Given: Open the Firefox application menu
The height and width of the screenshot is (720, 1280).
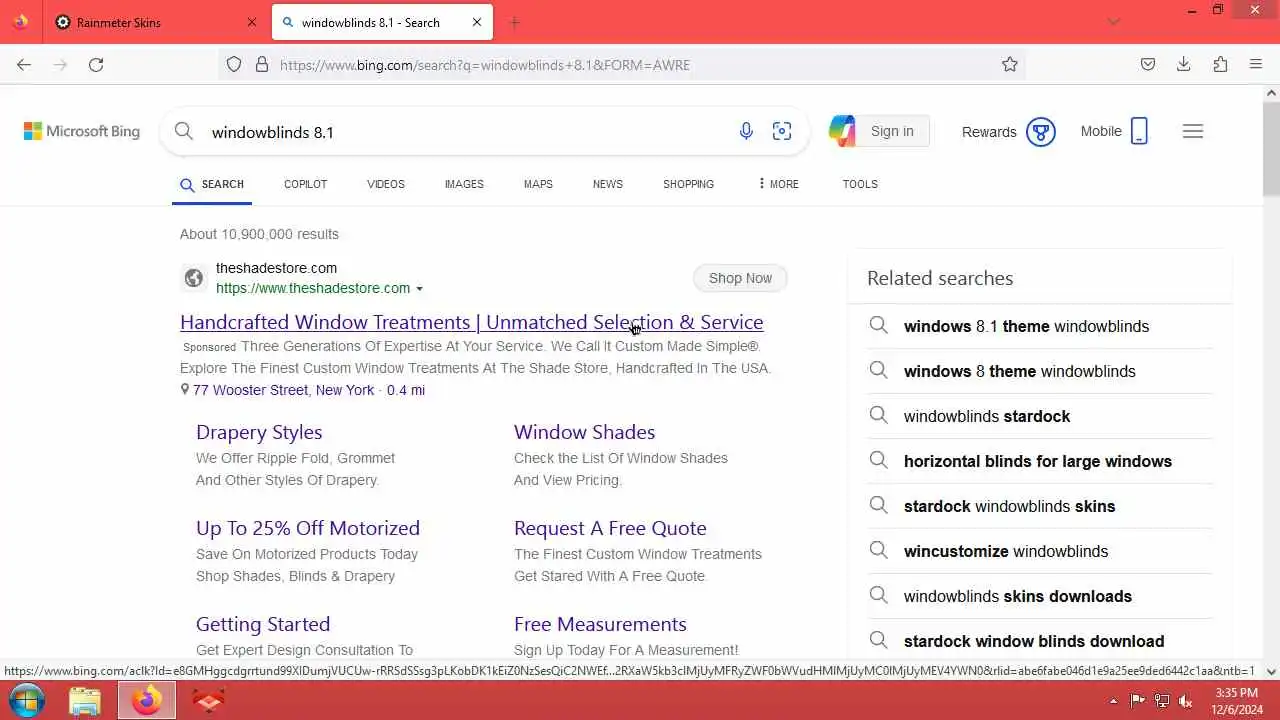Looking at the screenshot, I should [1256, 64].
